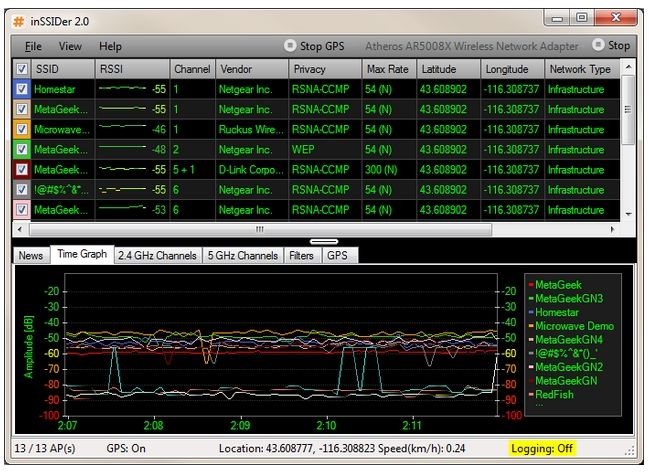Click the horizontal scrollbar right arrow
Viewport: 649px width, 474px height.
[x=611, y=229]
